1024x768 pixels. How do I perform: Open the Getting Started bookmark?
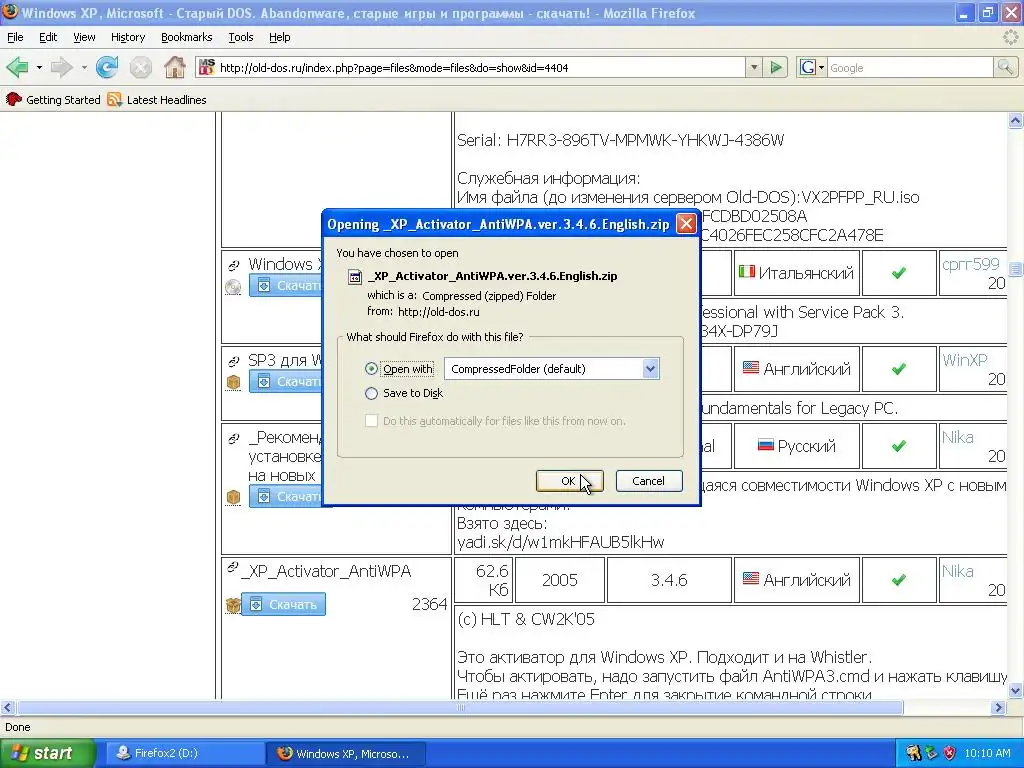pyautogui.click(x=53, y=100)
